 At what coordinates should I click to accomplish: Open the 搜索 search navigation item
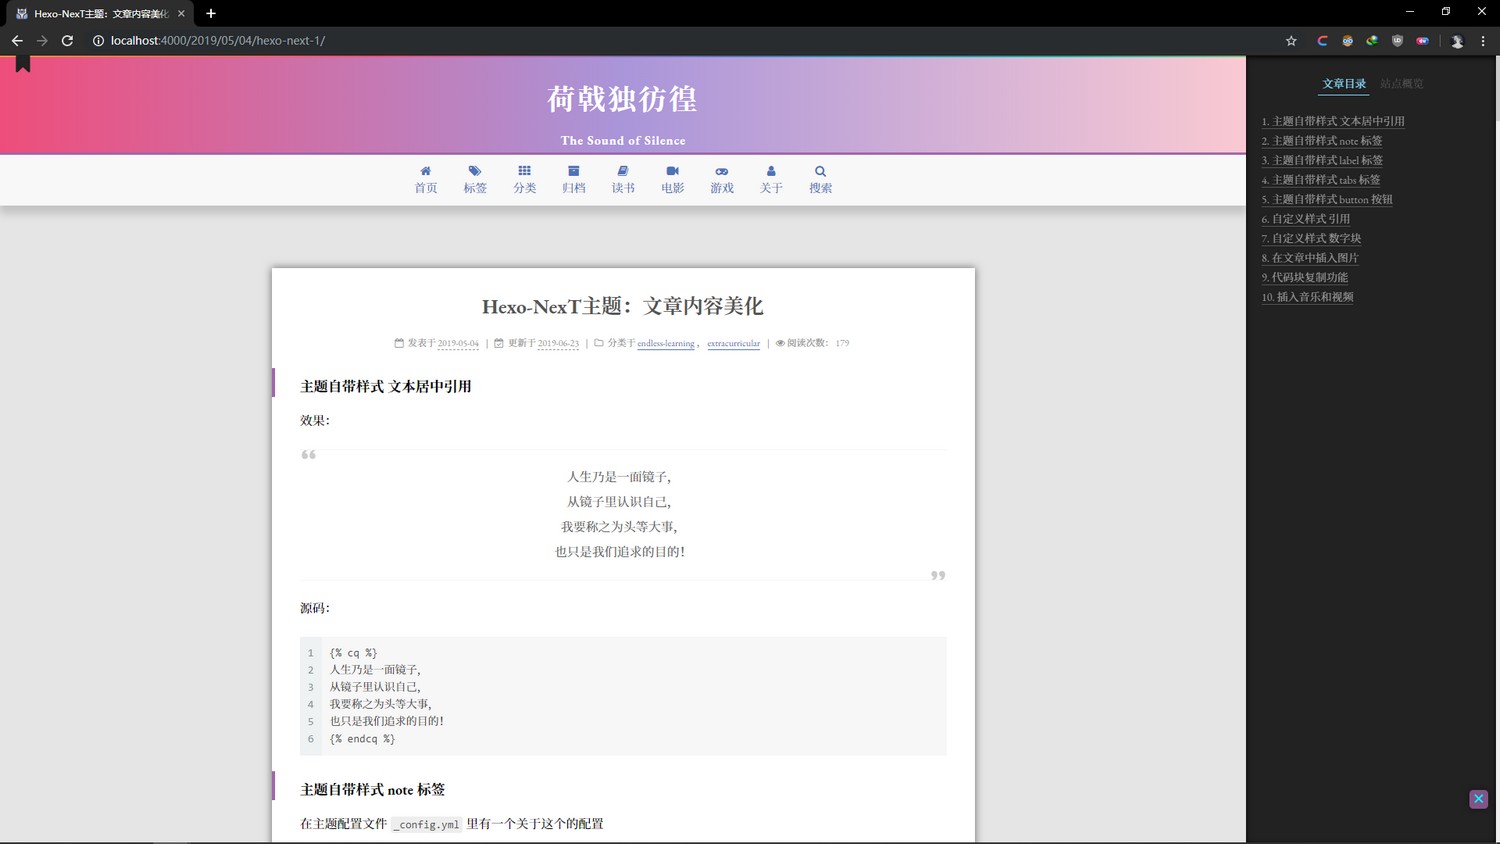tap(821, 180)
